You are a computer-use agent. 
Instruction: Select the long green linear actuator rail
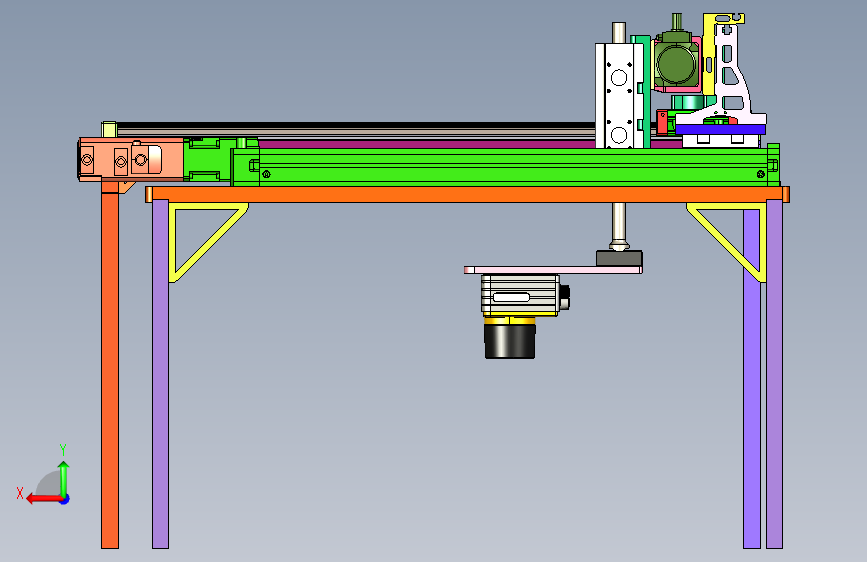coord(506,166)
